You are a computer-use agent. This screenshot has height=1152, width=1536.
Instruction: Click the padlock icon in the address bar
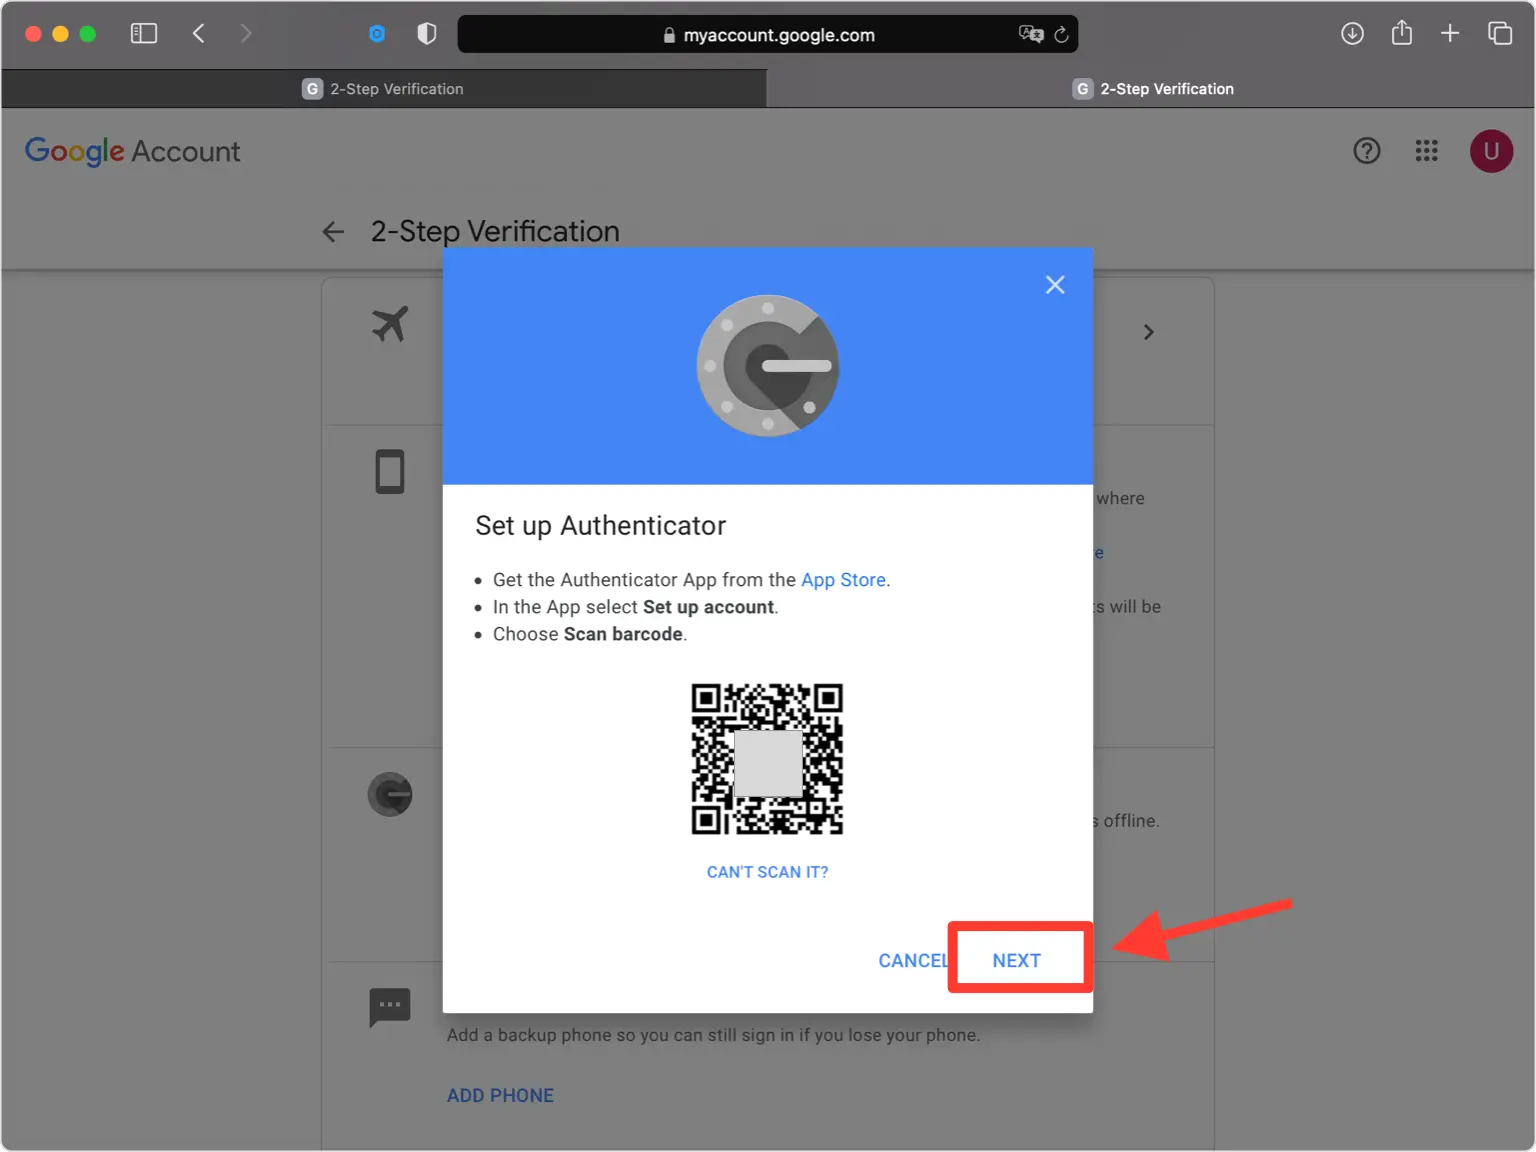[669, 35]
